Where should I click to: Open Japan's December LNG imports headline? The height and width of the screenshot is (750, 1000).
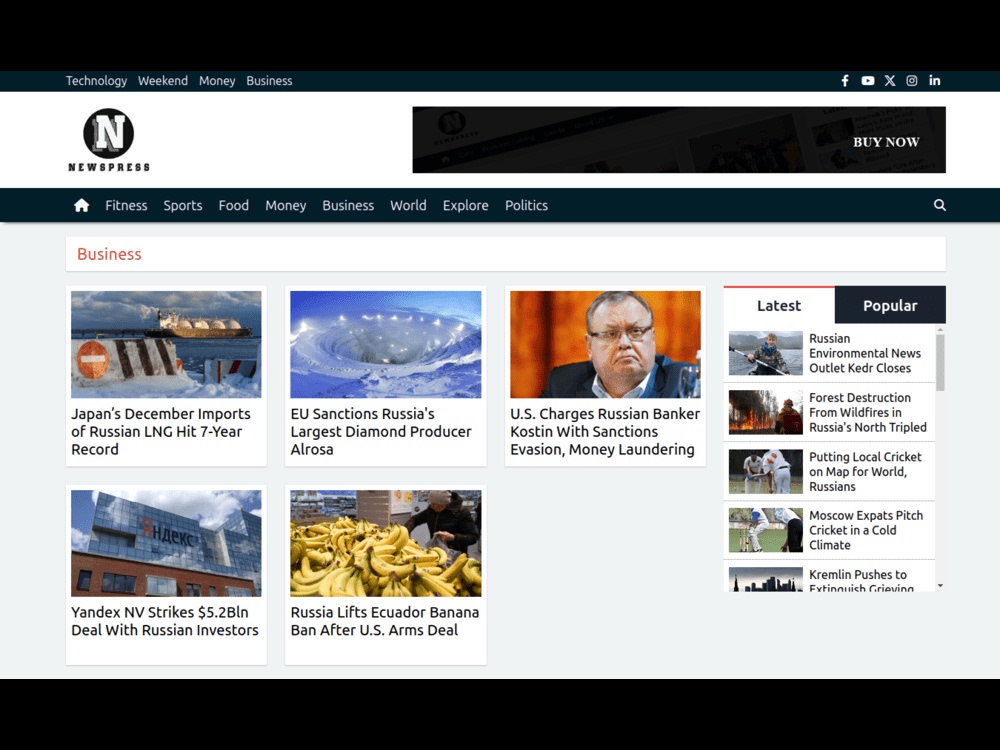161,432
